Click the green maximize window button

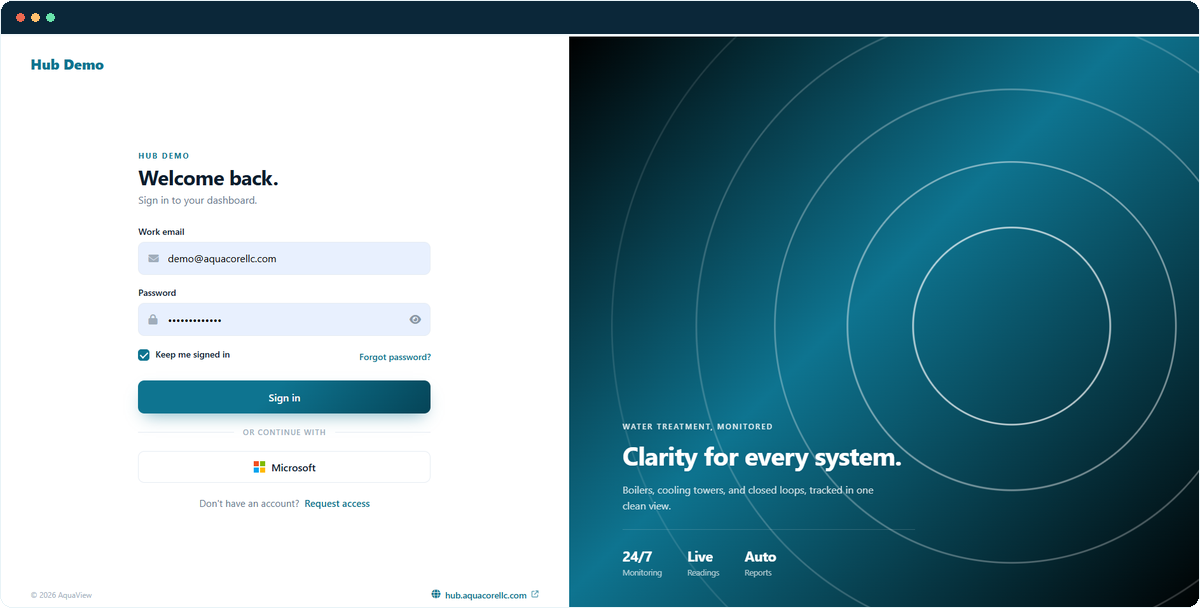[x=51, y=18]
